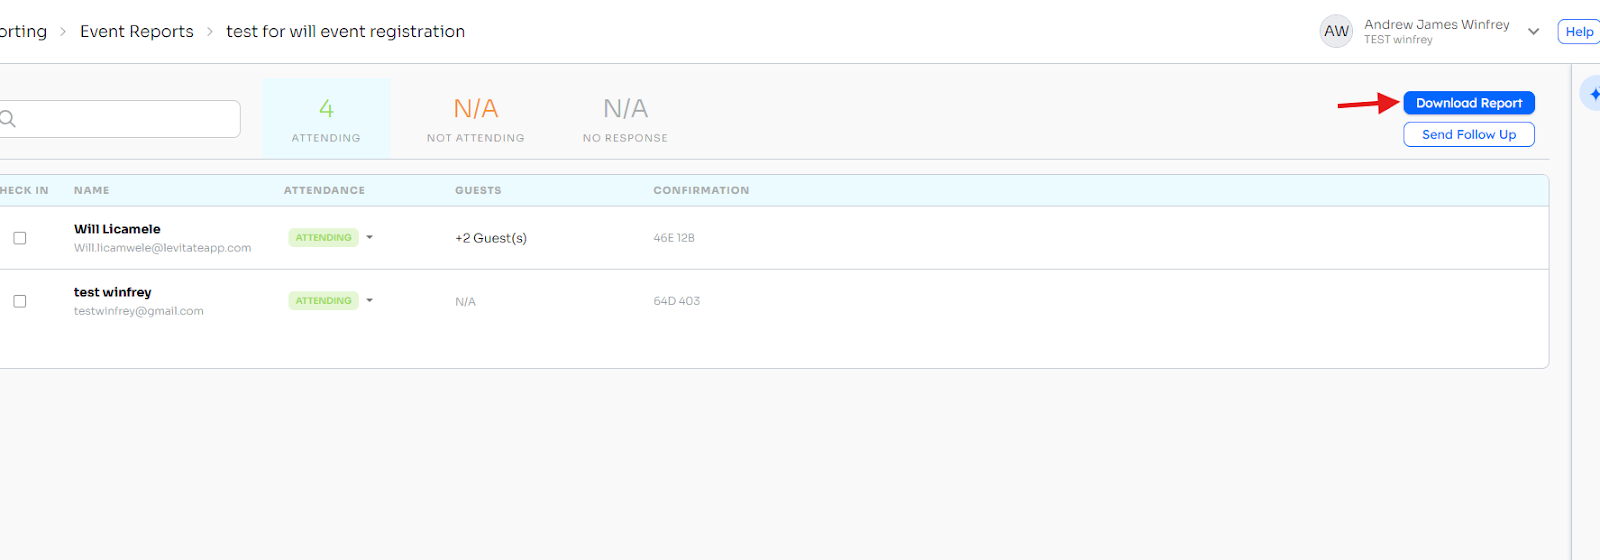Click into the search input field
Screen dimensions: 1600x560
pos(120,119)
